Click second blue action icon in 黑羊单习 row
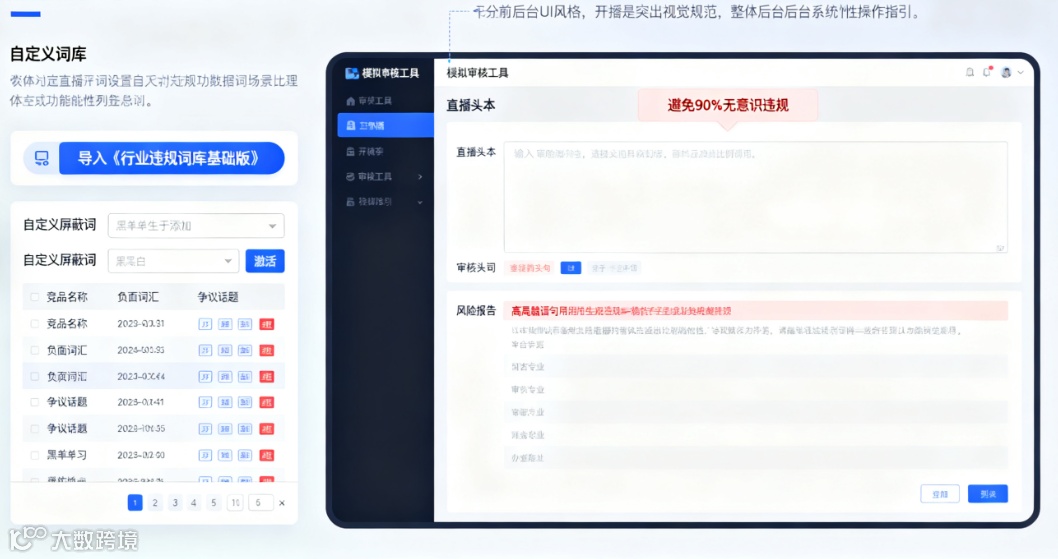Screen dimensions: 1058x559 click(x=225, y=455)
